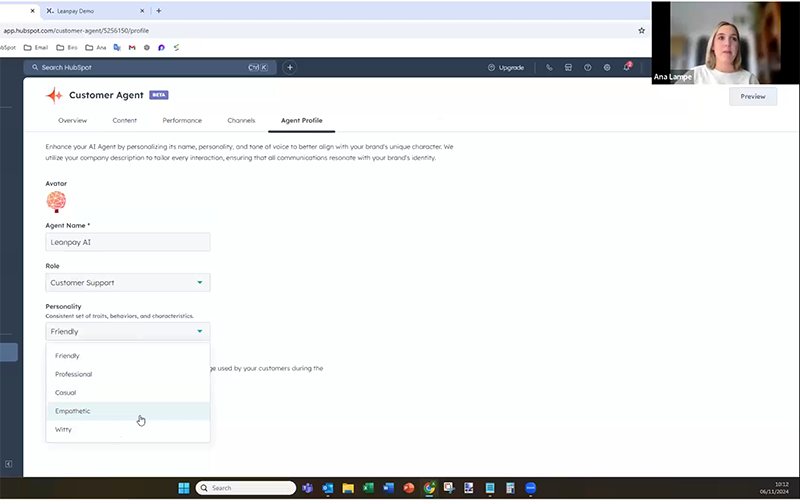Collapse the Personality dropdown showing Friendly
Screen dimensions: 800x500
pos(128,332)
